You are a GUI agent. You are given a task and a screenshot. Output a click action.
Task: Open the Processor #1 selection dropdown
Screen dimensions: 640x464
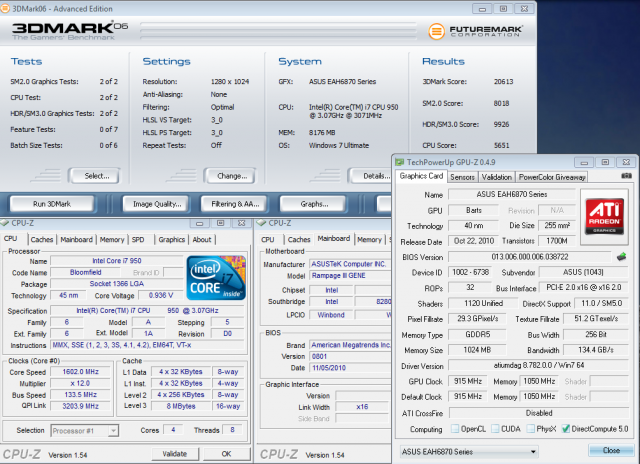point(85,431)
